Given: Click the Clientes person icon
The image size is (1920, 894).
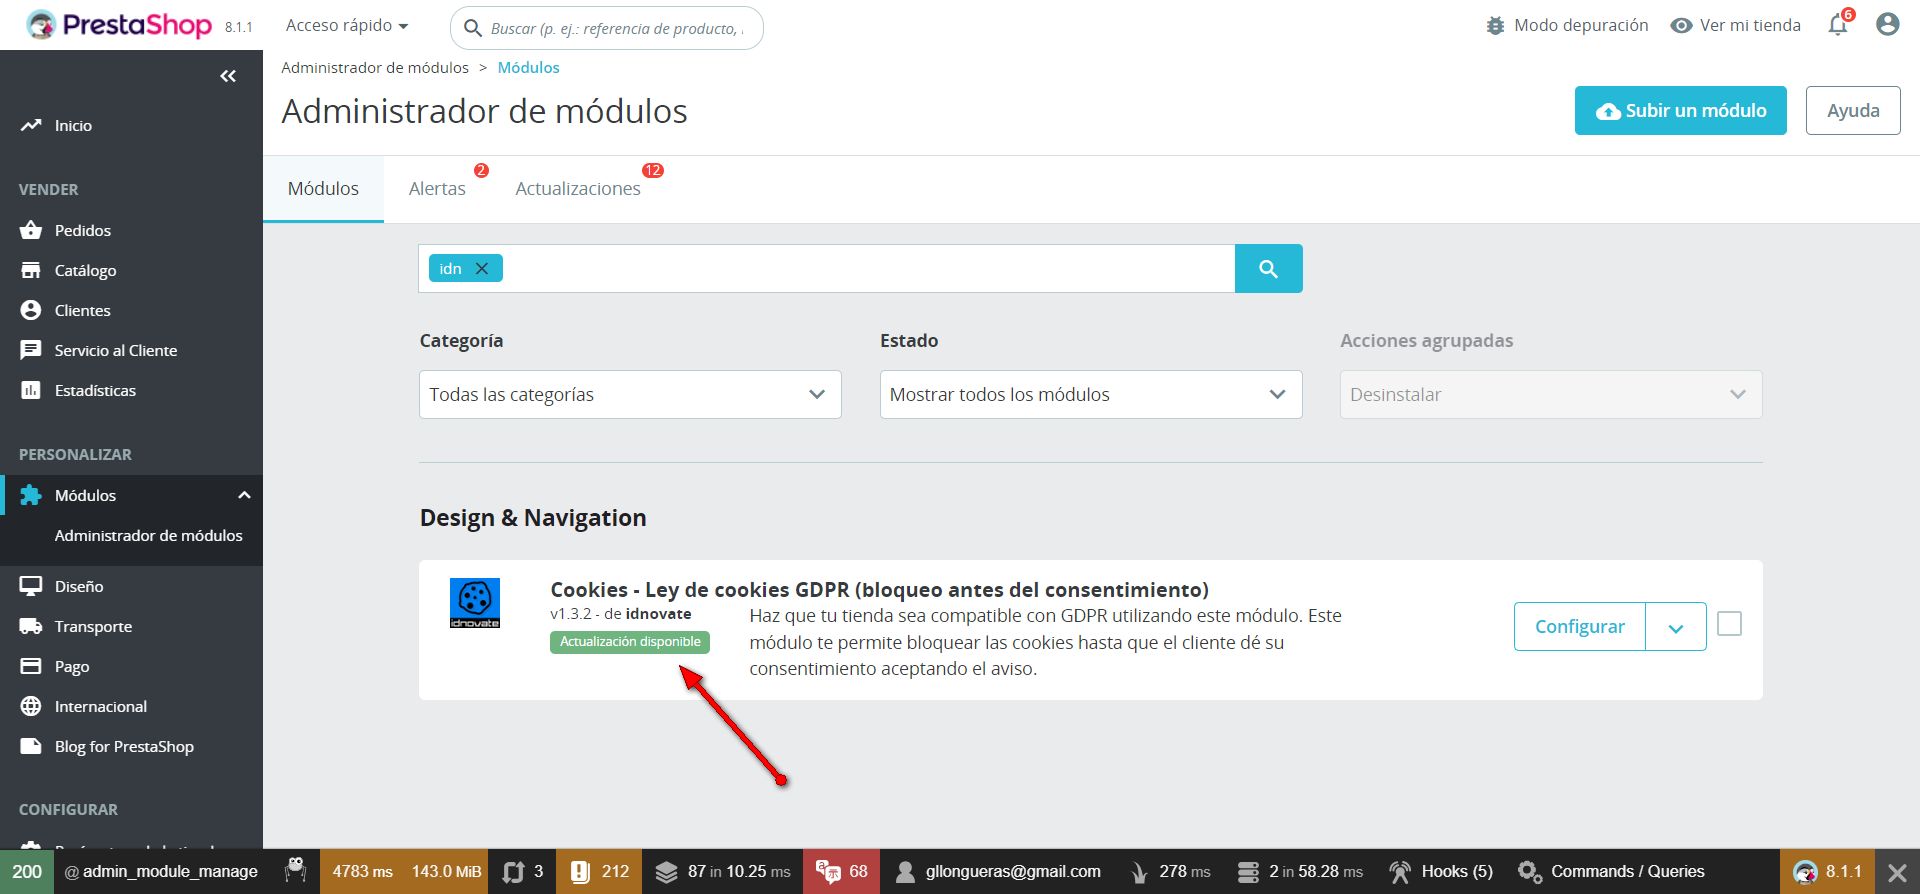Looking at the screenshot, I should [31, 310].
